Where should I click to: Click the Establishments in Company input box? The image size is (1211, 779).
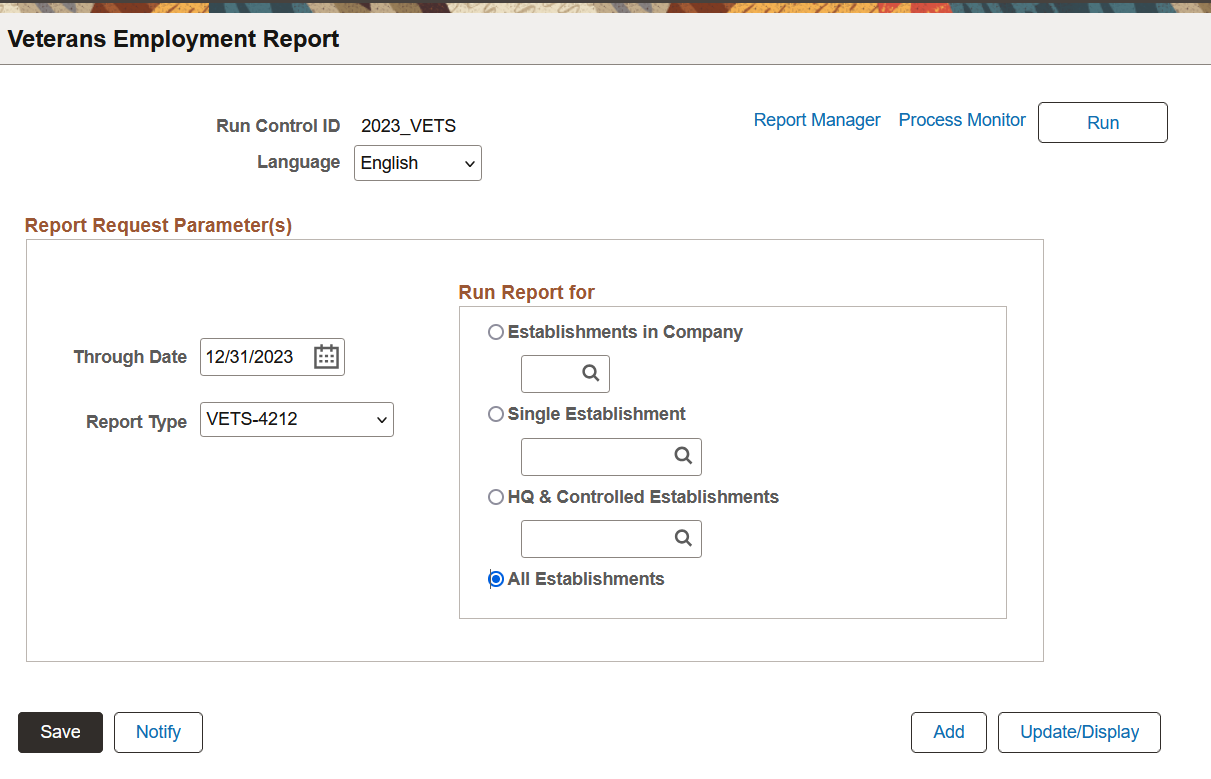(x=551, y=374)
